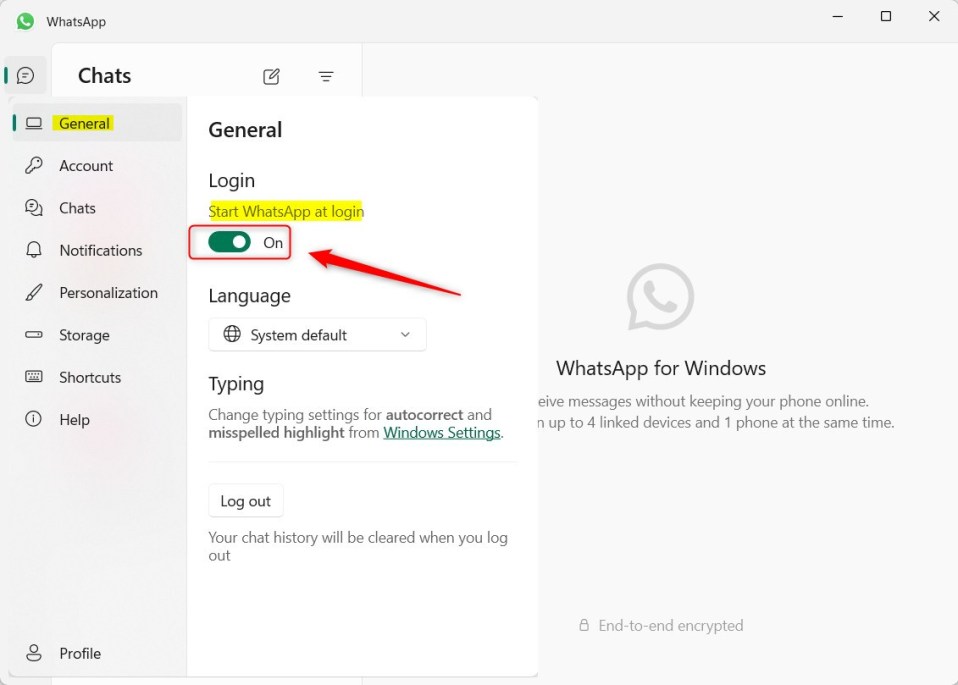
Task: Turn off Start WhatsApp at login toggle
Action: click(230, 242)
